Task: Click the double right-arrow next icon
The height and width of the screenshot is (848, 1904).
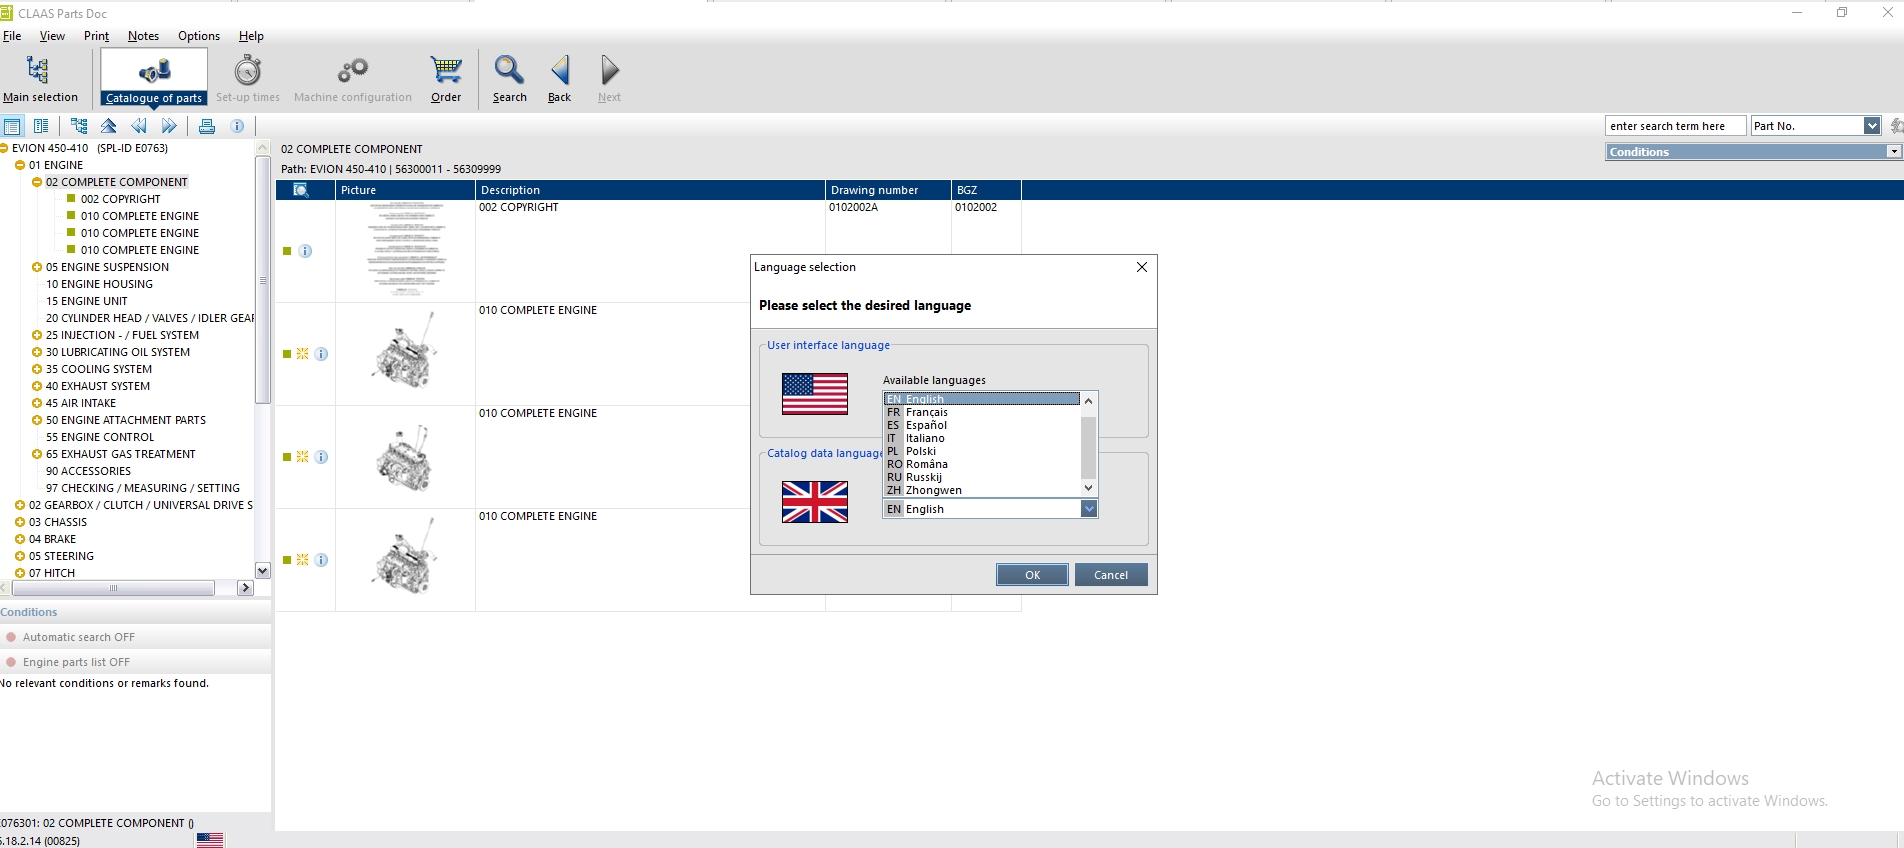Action: tap(169, 126)
